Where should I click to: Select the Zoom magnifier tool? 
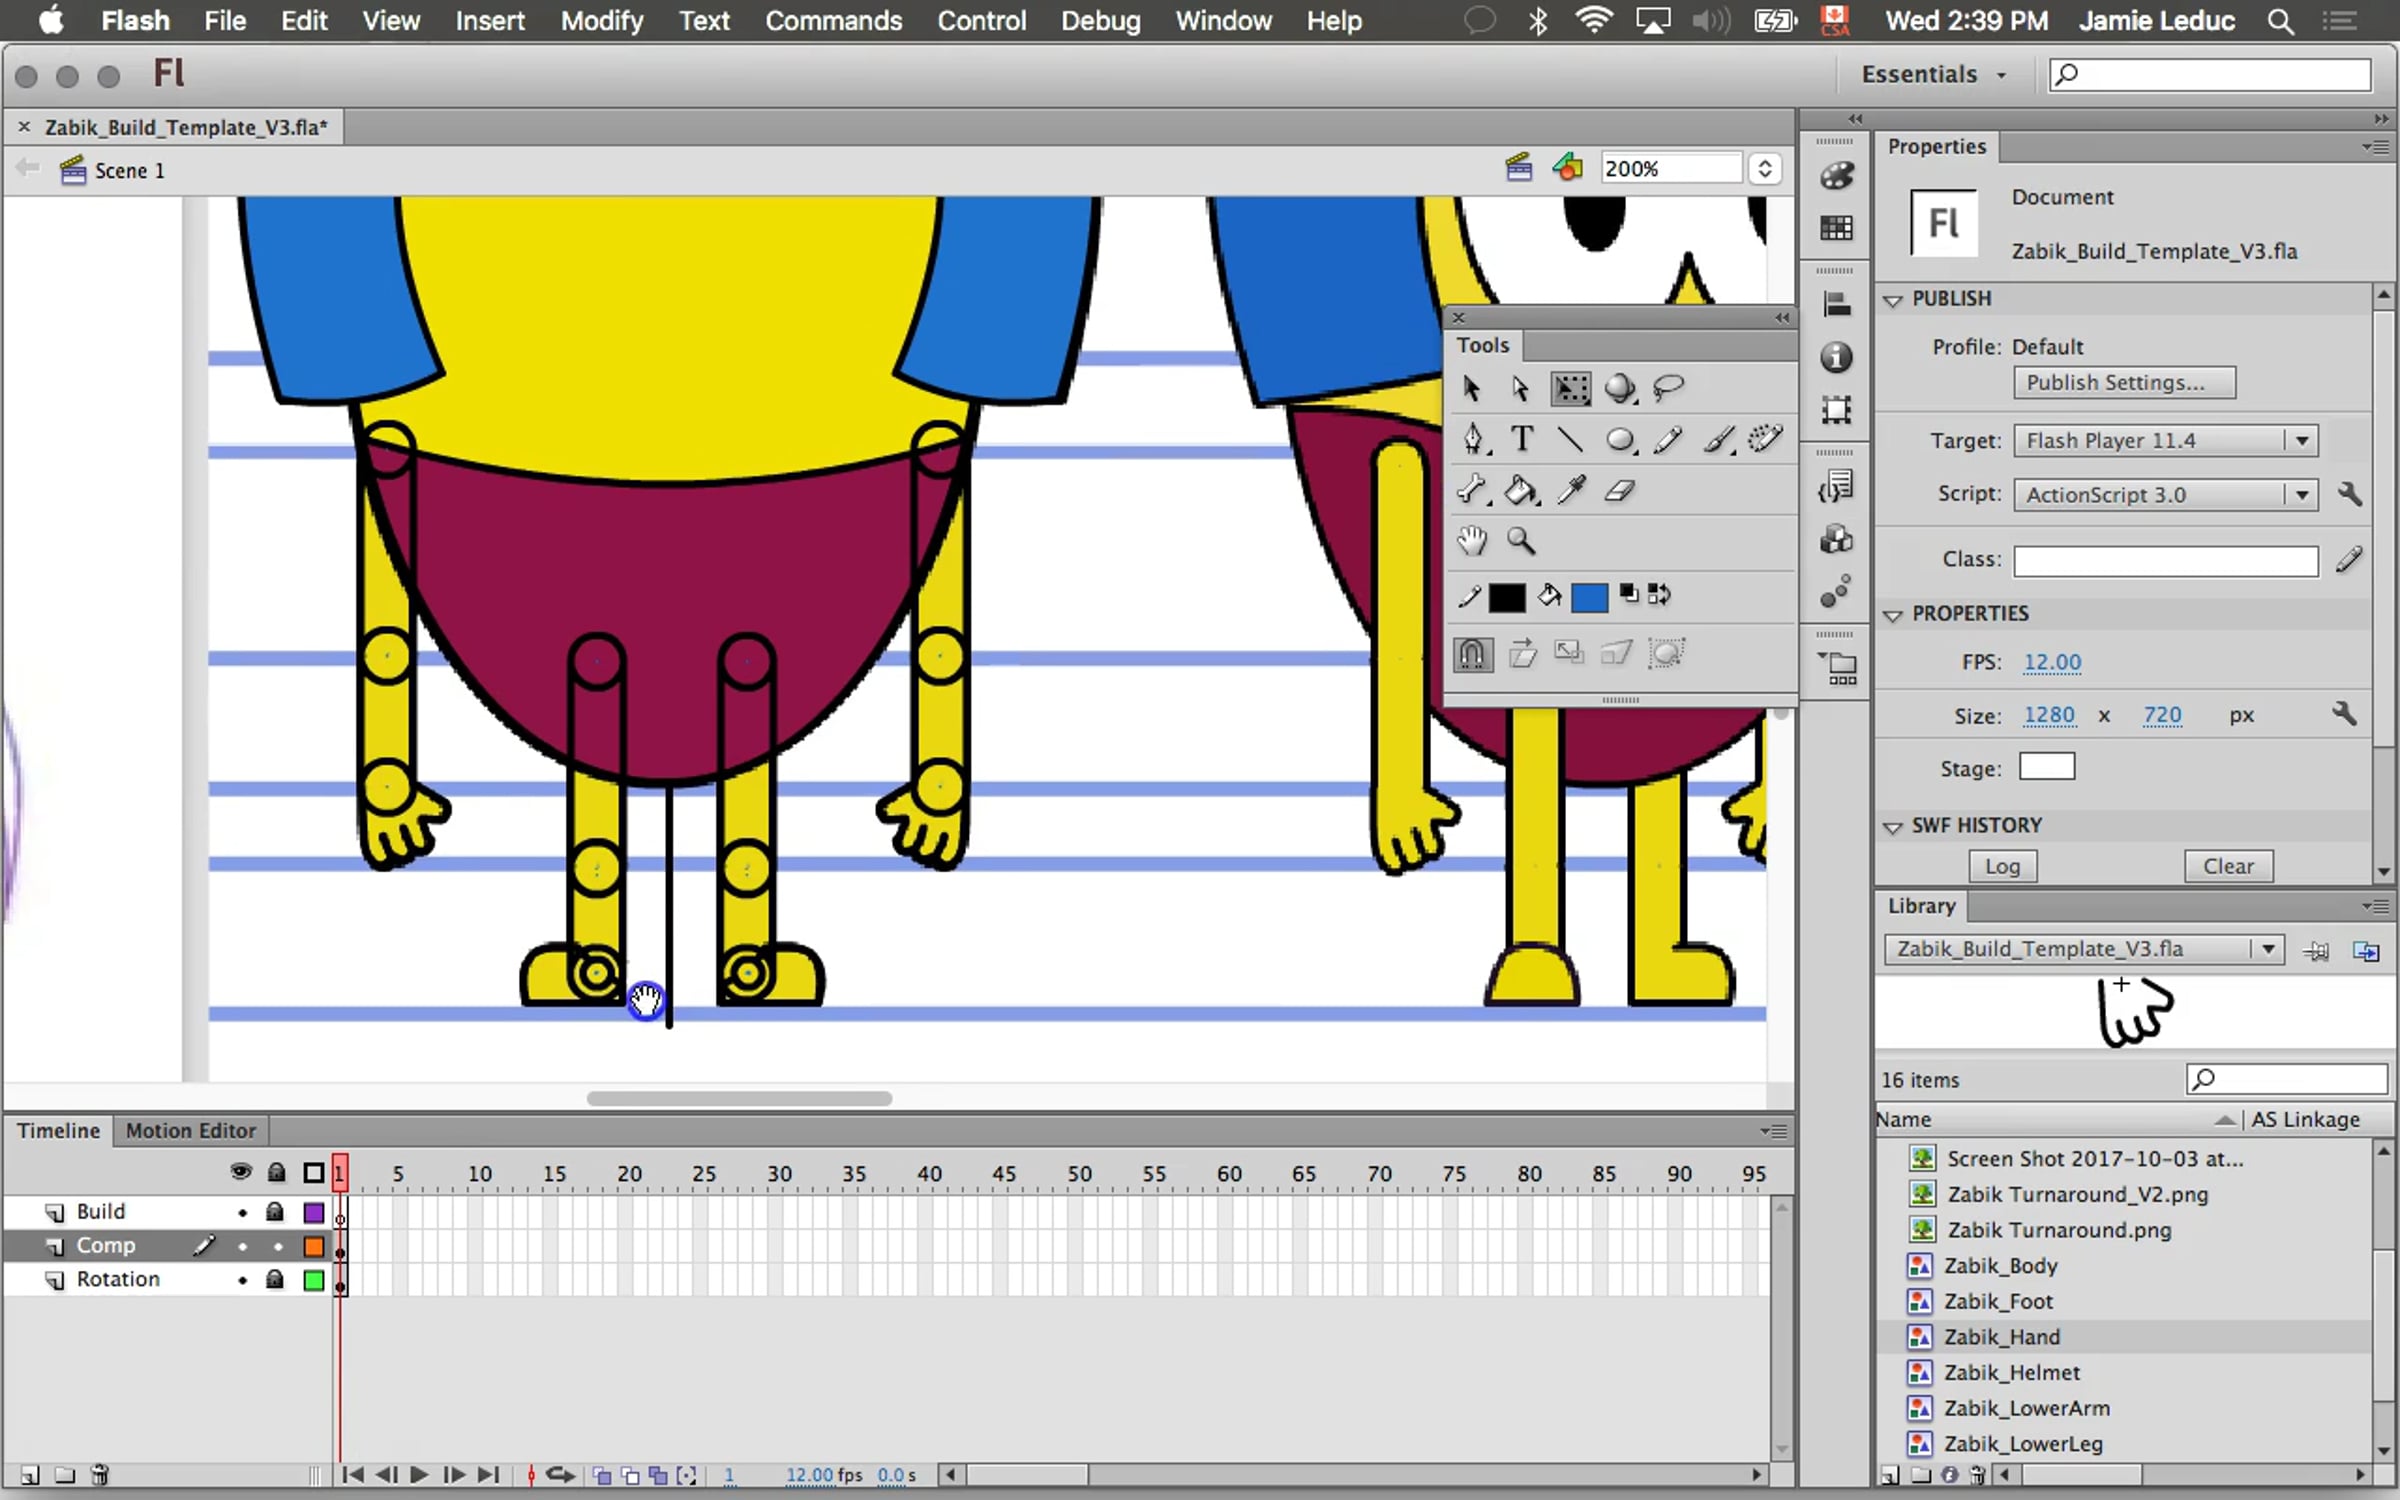click(1521, 541)
